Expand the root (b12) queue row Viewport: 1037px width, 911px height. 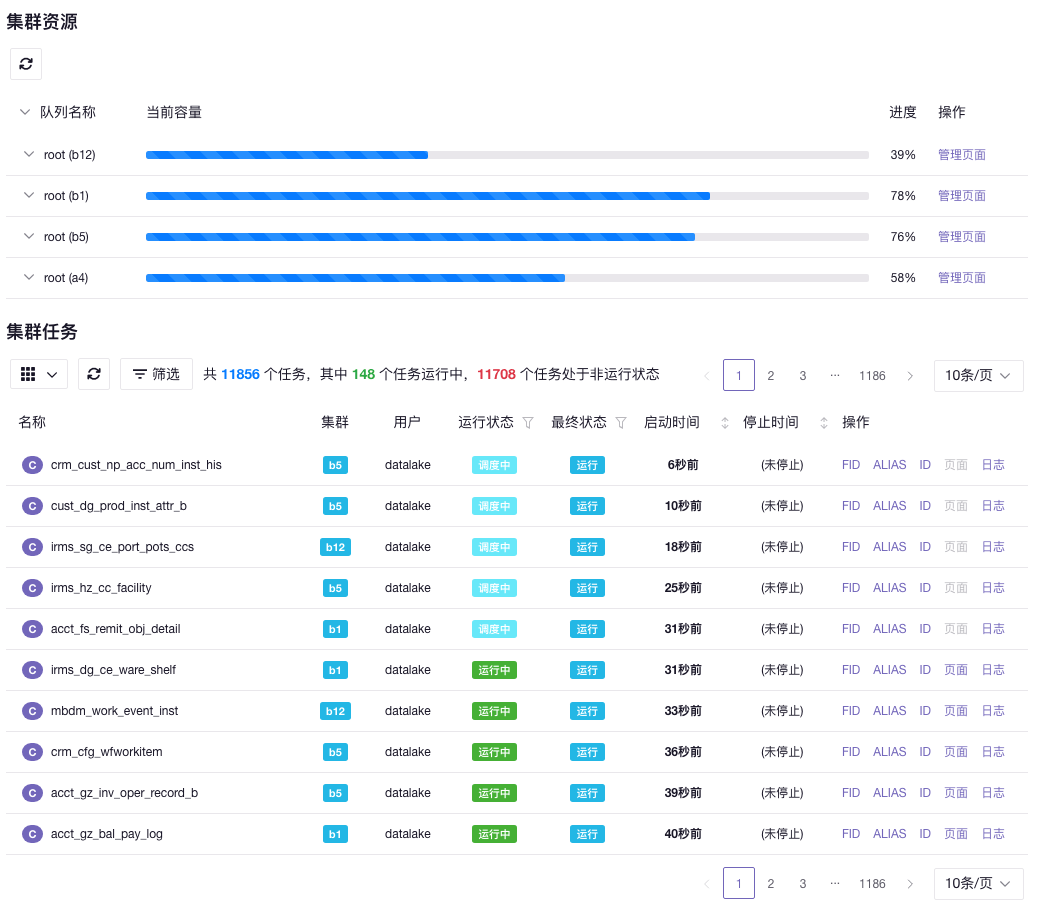point(28,155)
